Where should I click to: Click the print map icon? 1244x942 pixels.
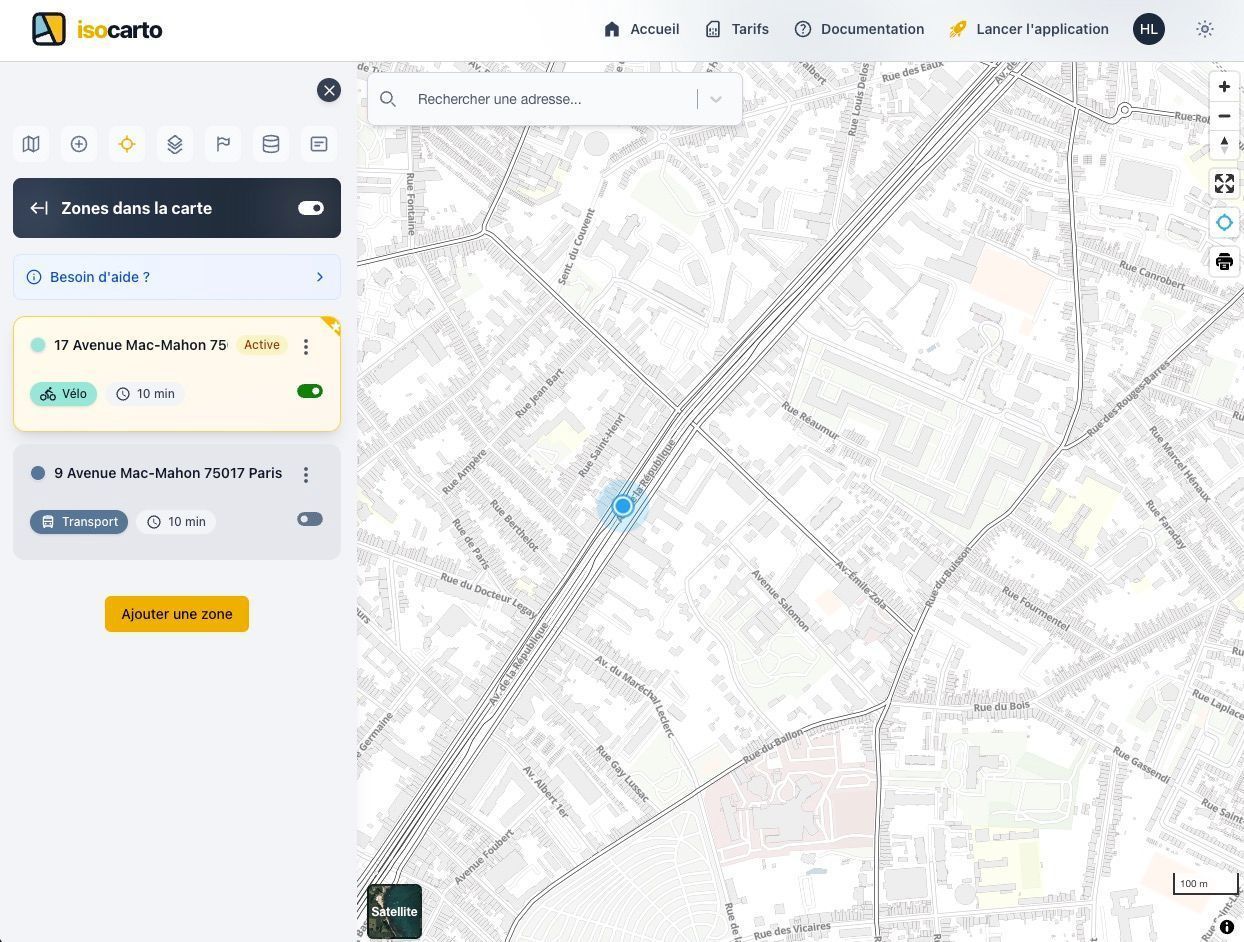point(1224,262)
